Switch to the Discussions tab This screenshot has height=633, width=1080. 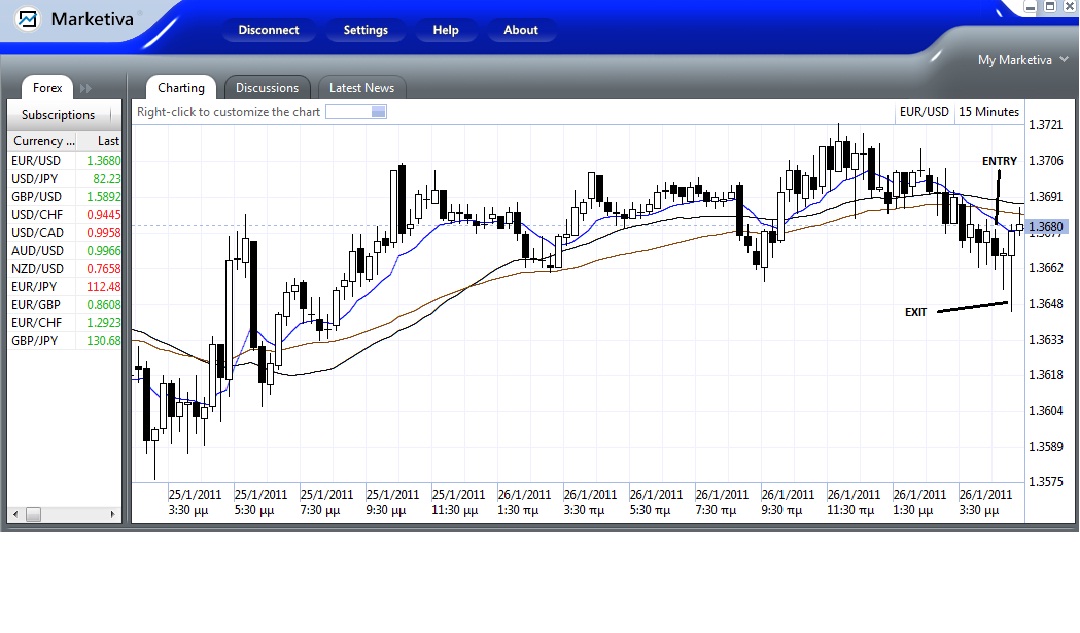(267, 87)
